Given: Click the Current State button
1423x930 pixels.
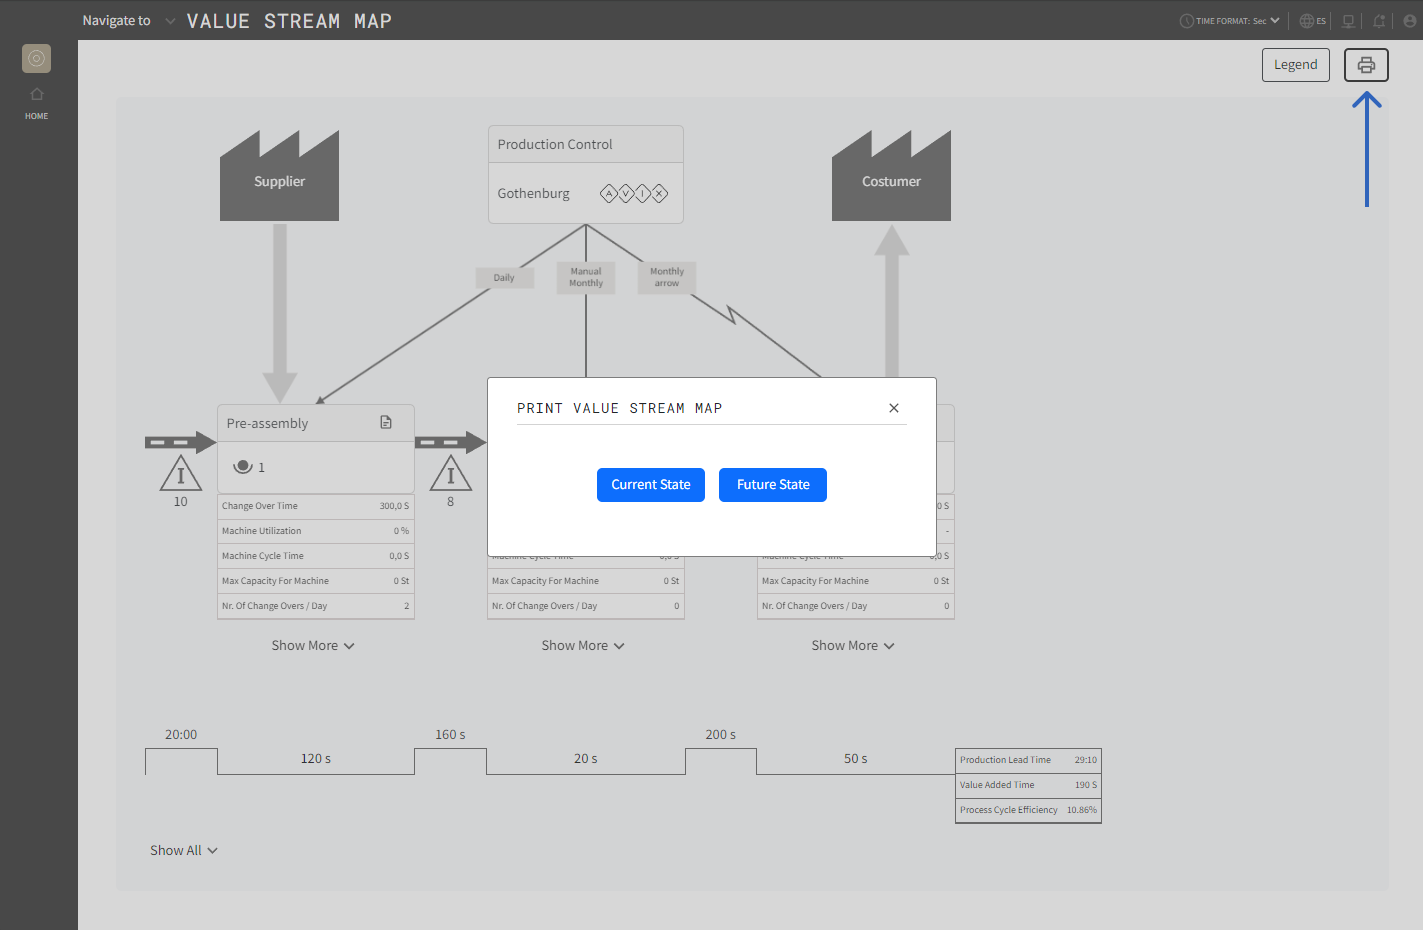Looking at the screenshot, I should click(x=650, y=485).
